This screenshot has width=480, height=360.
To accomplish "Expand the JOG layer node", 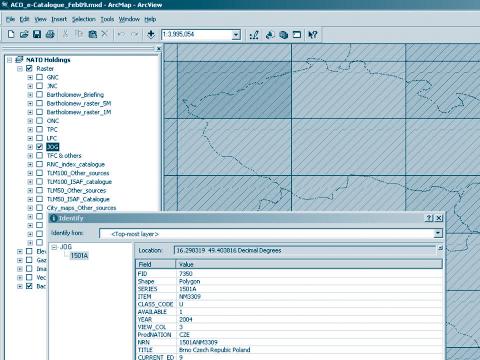I will [x=30, y=147].
